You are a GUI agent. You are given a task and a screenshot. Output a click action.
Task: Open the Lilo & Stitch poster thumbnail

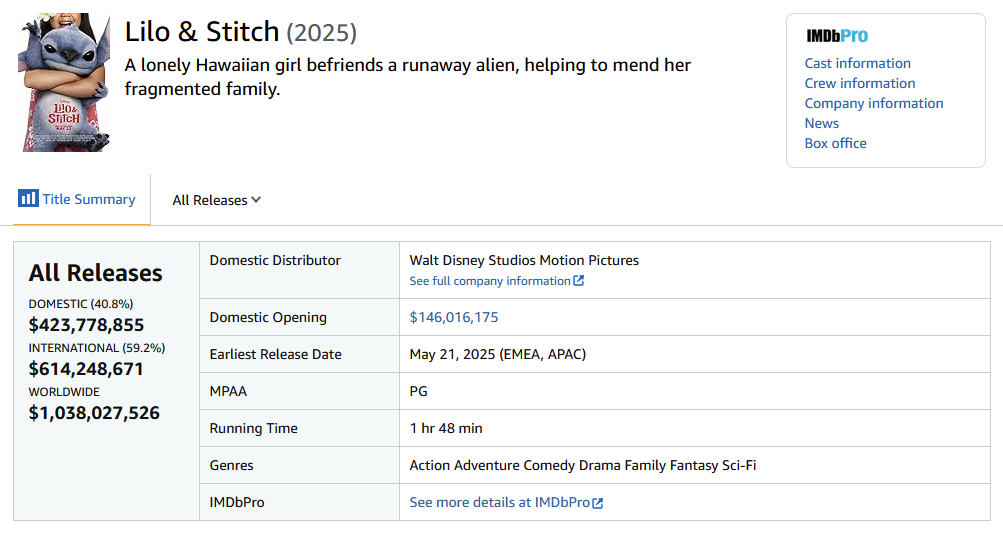coord(65,82)
